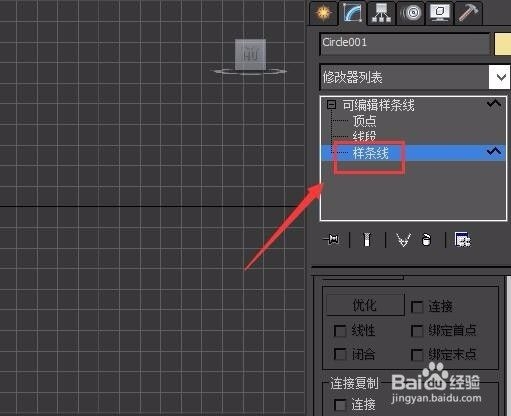Open the Create command panel tab
This screenshot has width=511, height=416.
point(323,13)
